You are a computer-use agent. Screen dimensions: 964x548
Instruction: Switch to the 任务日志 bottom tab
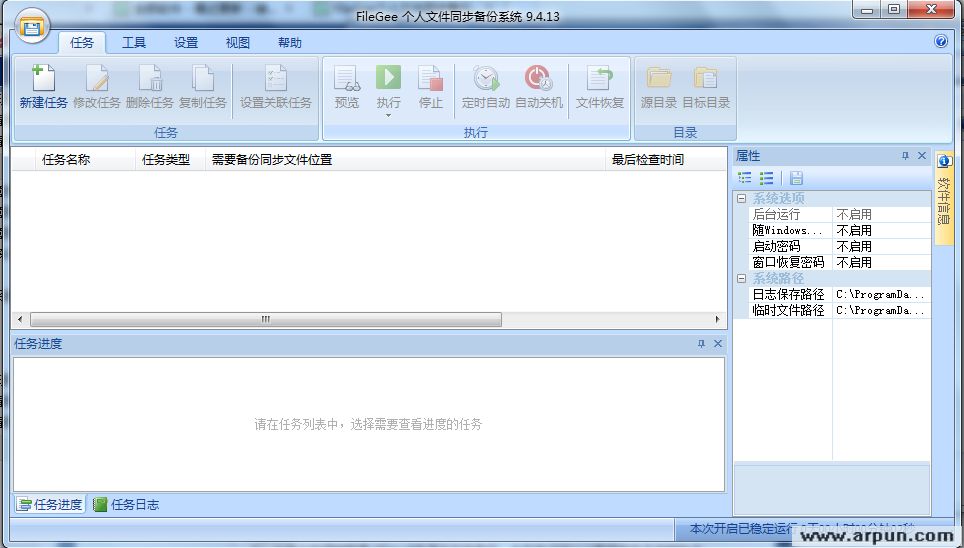(126, 504)
